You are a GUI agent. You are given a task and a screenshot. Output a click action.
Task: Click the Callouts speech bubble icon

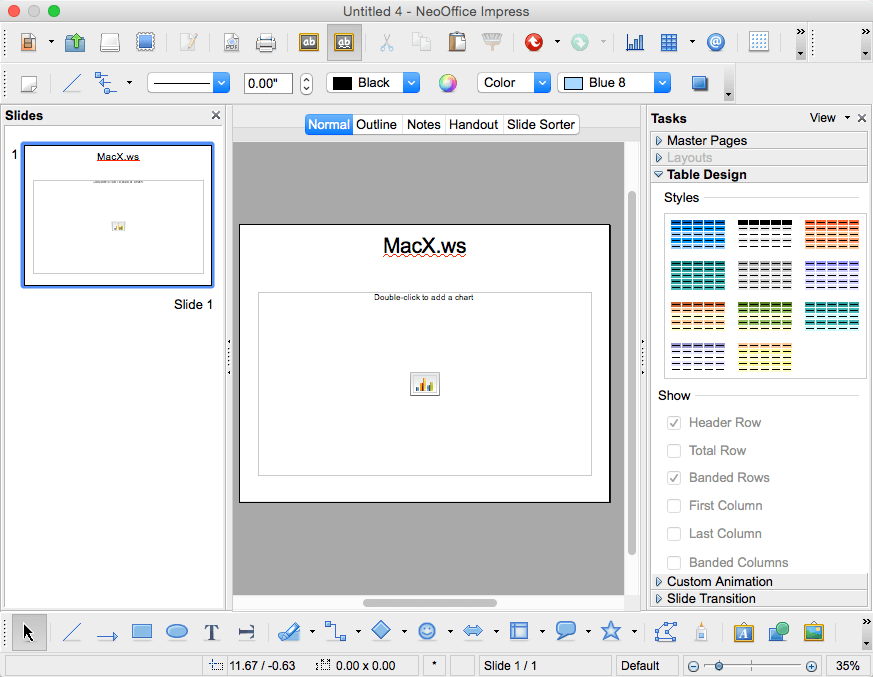(566, 631)
